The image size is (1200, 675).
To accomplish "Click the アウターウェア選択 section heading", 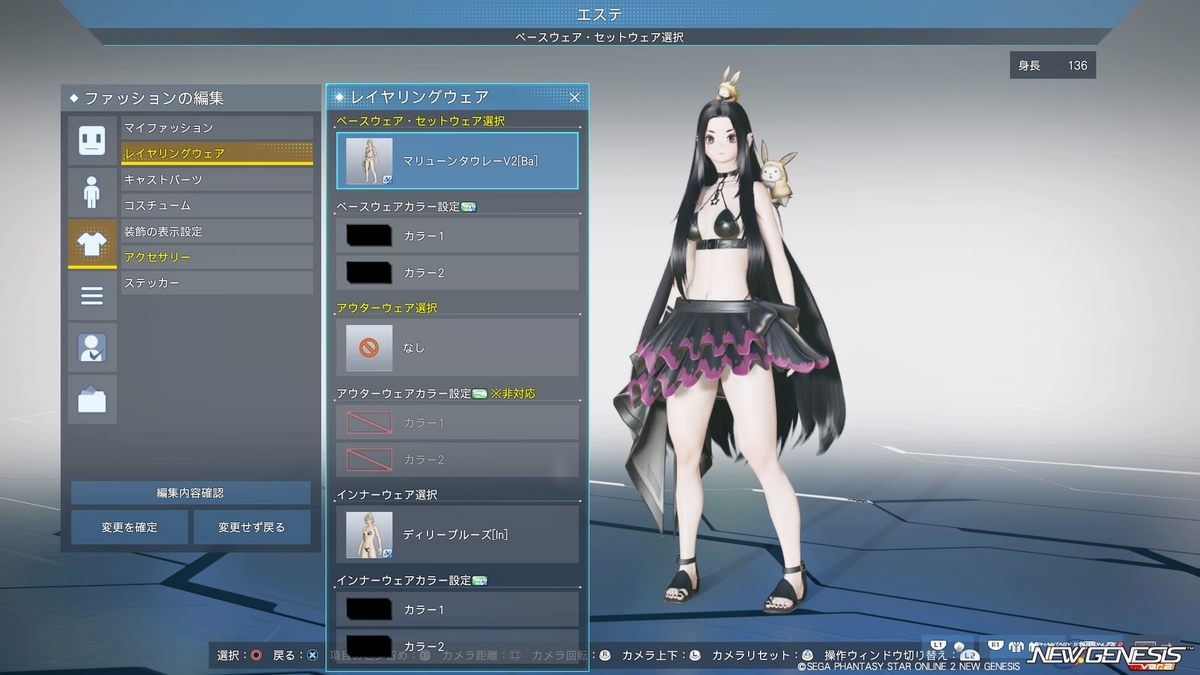I will [x=387, y=308].
